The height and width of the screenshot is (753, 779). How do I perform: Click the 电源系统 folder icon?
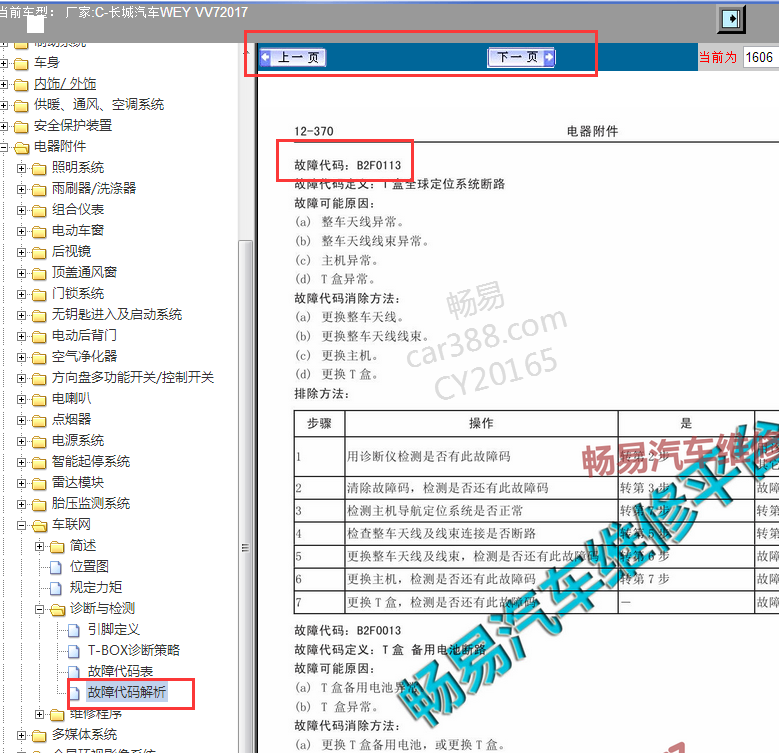coord(39,442)
